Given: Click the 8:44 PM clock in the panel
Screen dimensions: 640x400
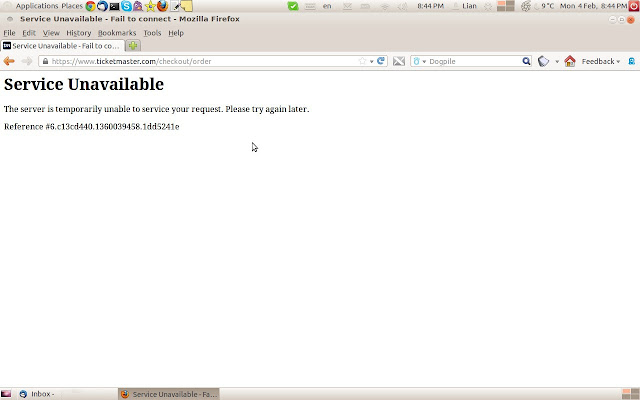Looking at the screenshot, I should point(430,6).
